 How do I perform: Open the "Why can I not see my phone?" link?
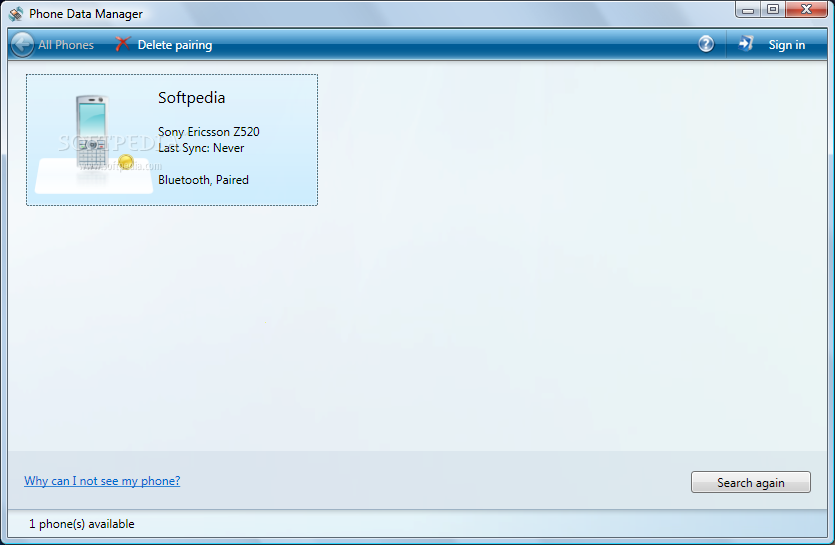[x=102, y=481]
